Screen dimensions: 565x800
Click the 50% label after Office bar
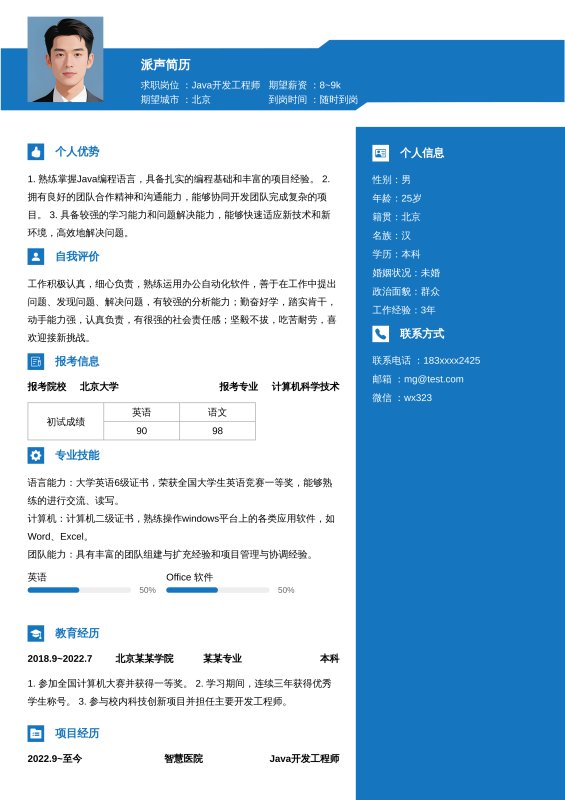286,590
